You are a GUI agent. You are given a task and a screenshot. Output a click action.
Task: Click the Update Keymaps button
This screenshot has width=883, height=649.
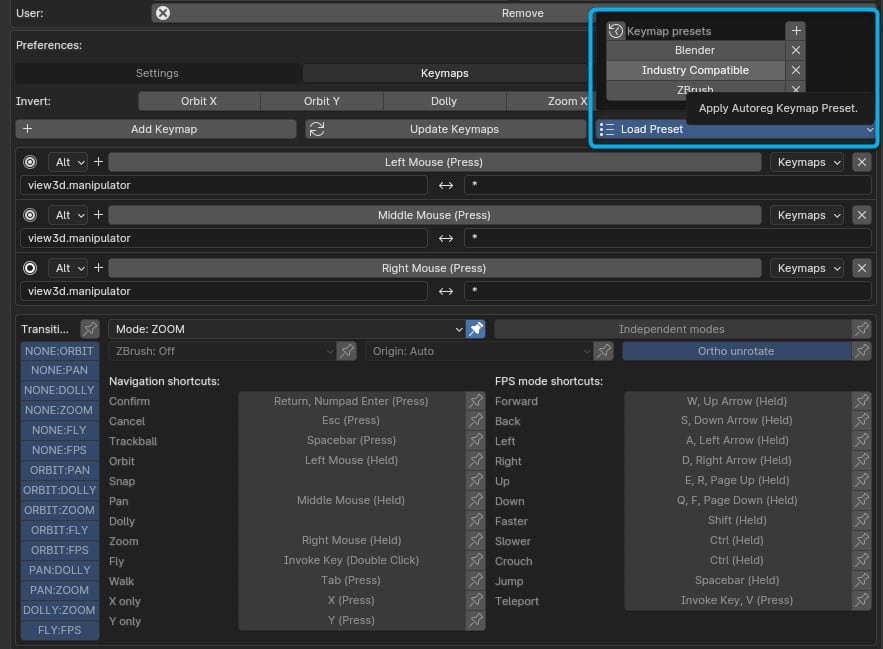pos(446,129)
